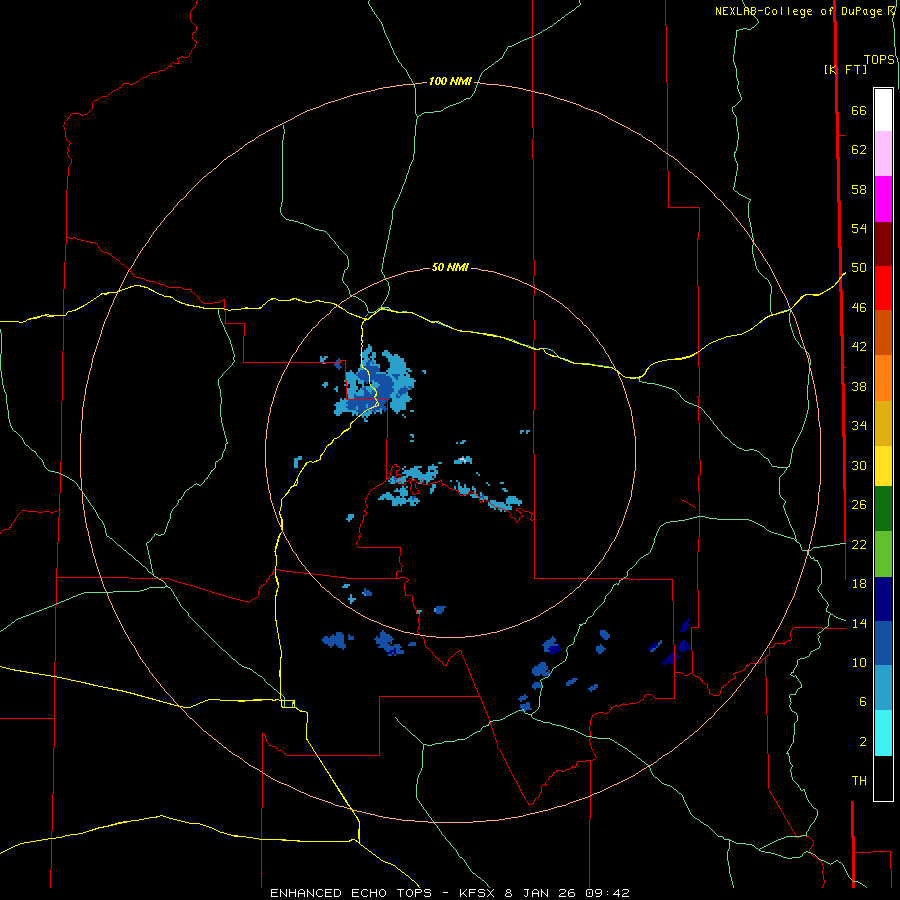Click the 66 legend value
900x900 pixels.
pos(859,110)
